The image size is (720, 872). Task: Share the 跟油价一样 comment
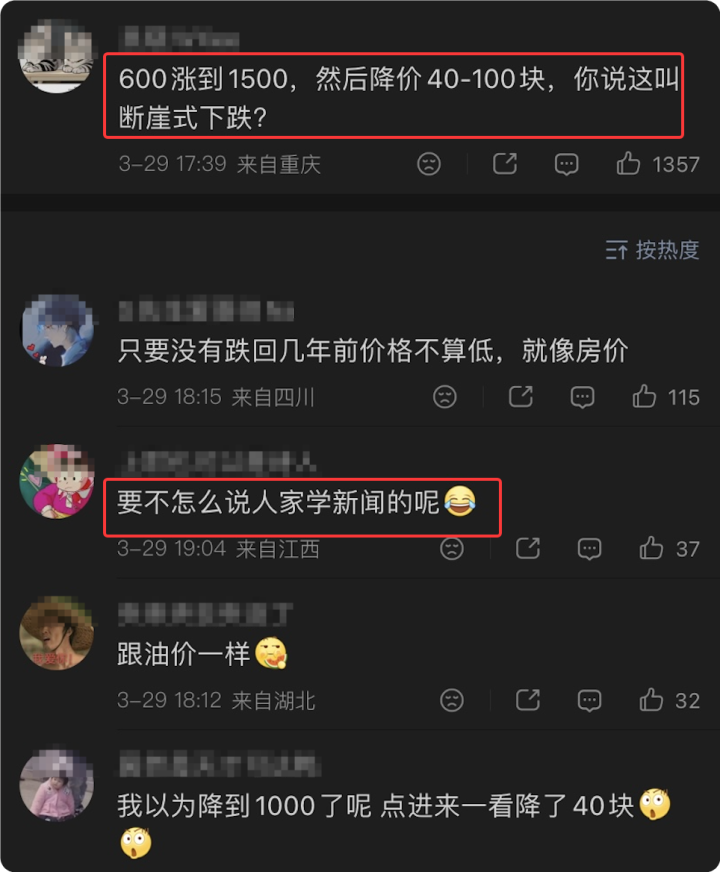tap(528, 700)
